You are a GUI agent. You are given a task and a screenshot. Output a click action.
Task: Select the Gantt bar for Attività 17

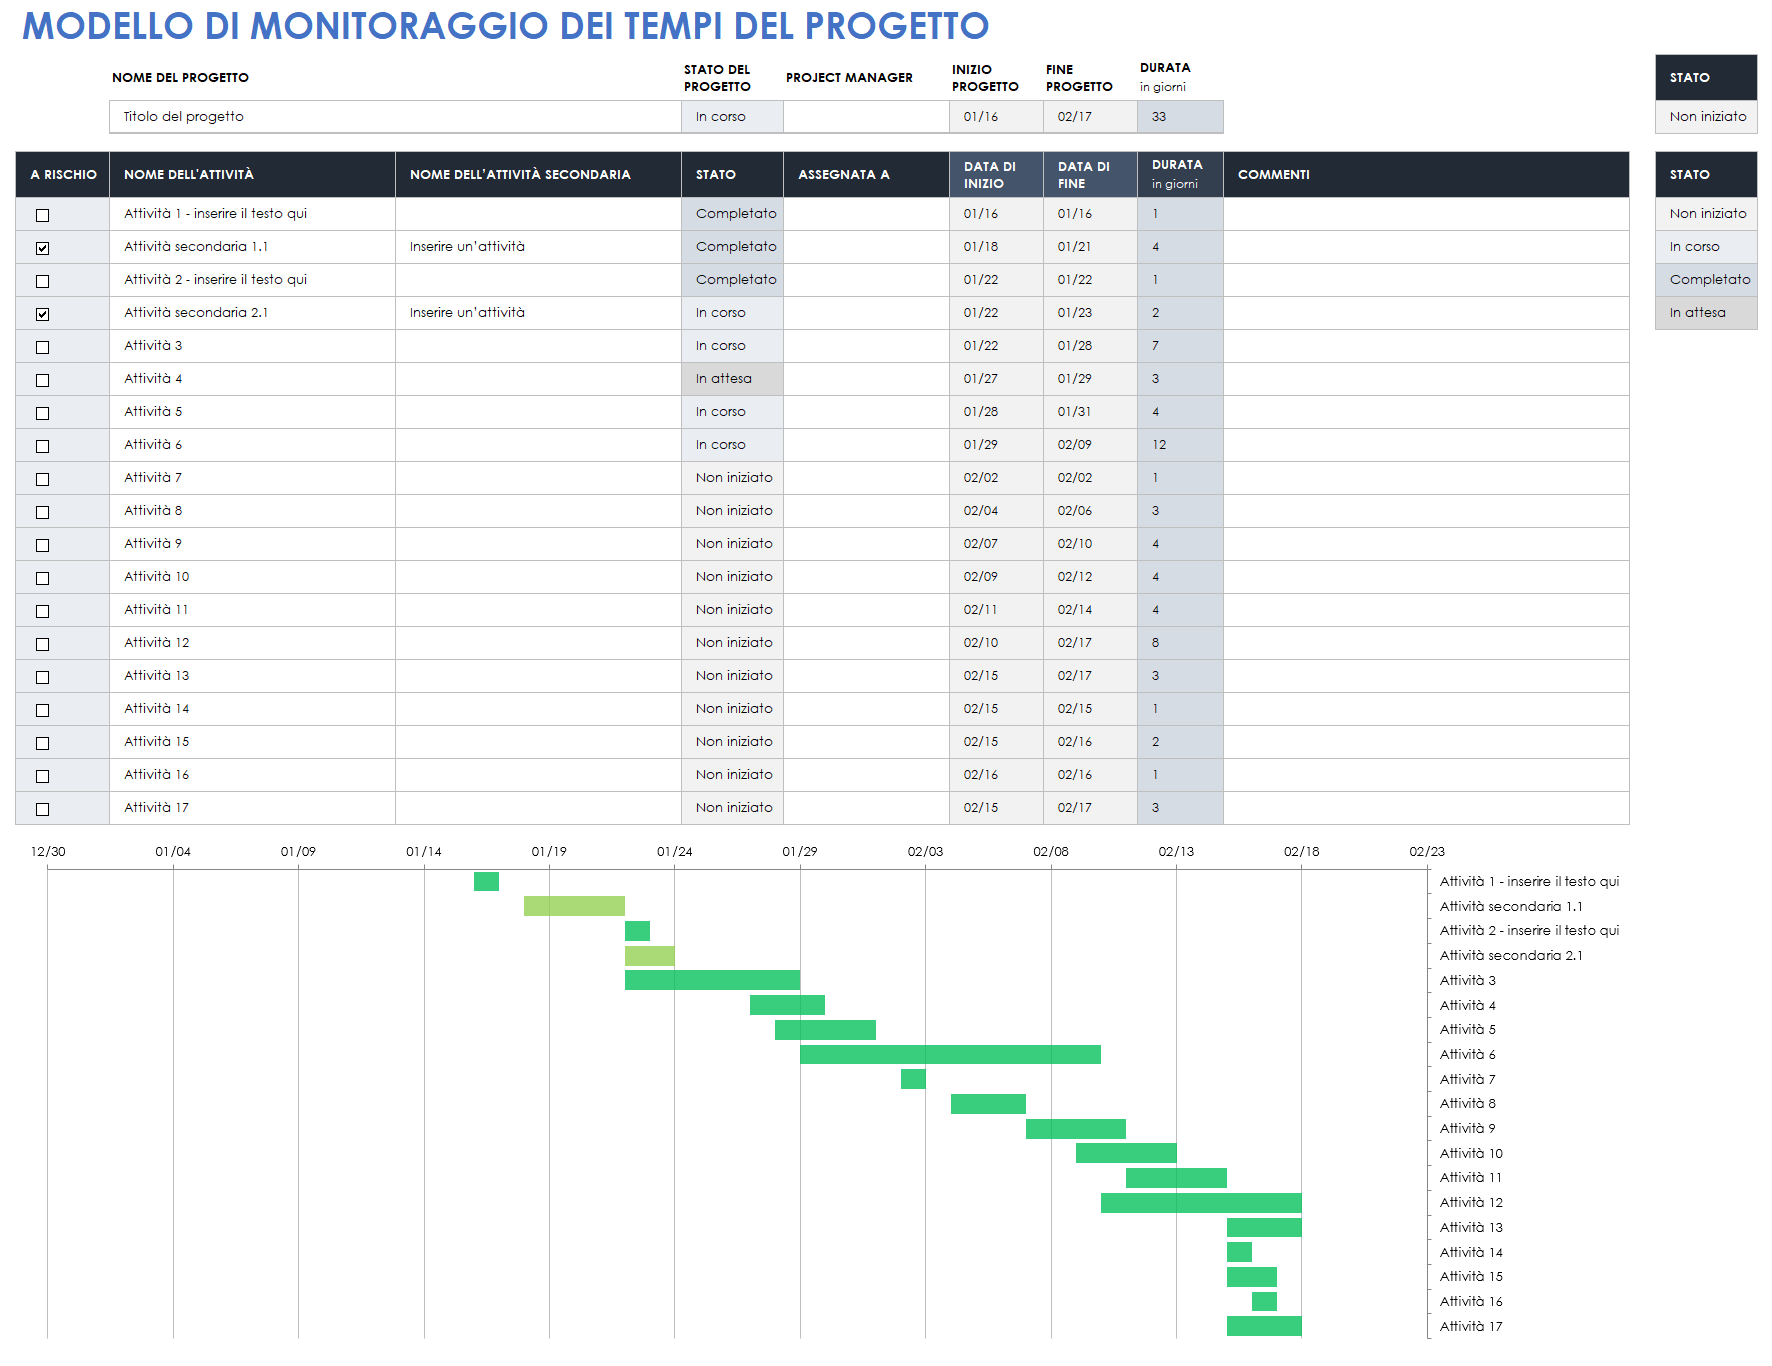1264,1326
